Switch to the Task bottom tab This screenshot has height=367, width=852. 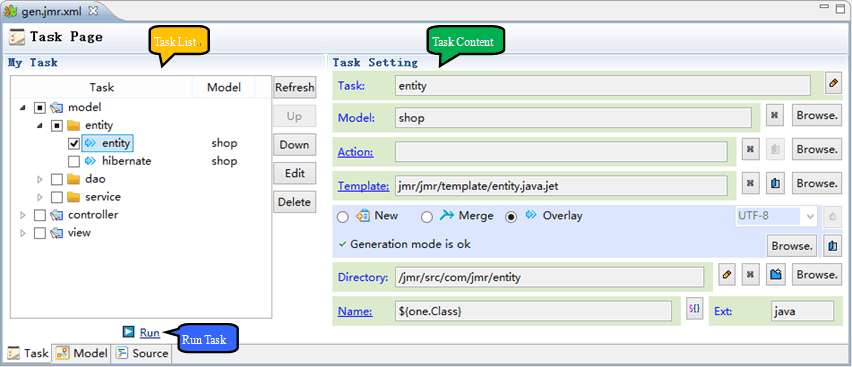(28, 353)
